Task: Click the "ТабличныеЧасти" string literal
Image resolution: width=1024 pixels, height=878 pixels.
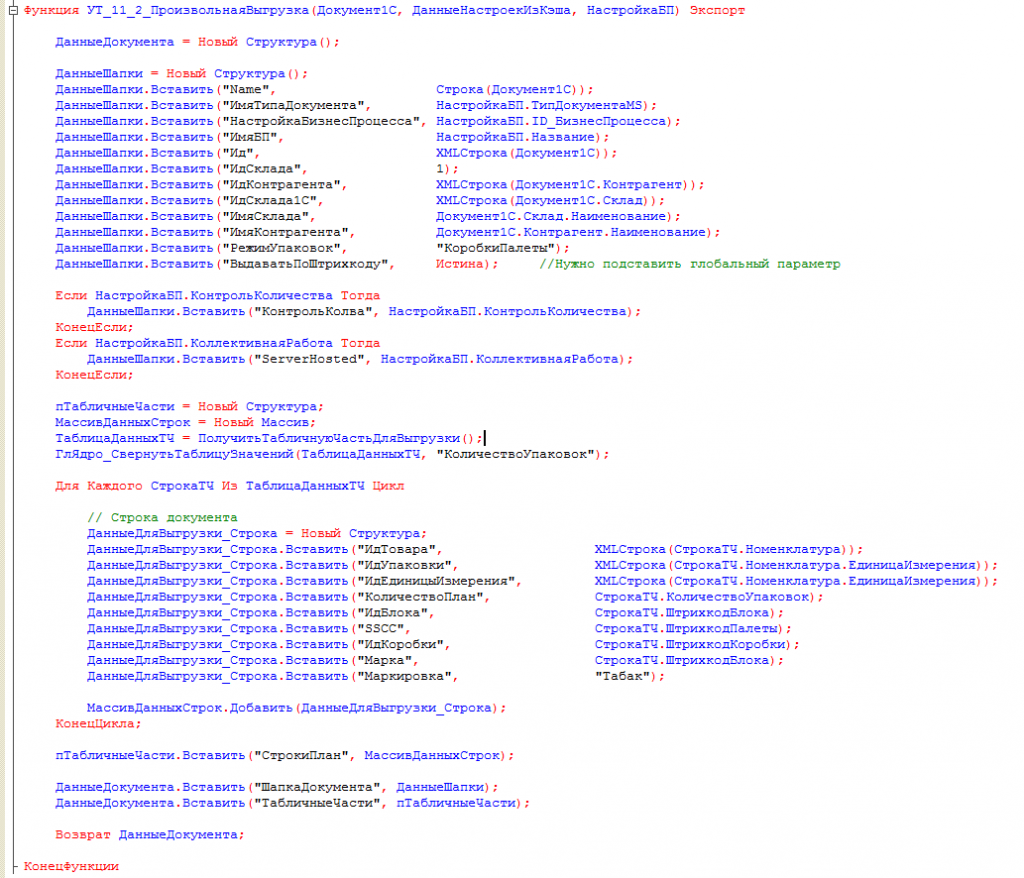Action: [317, 804]
